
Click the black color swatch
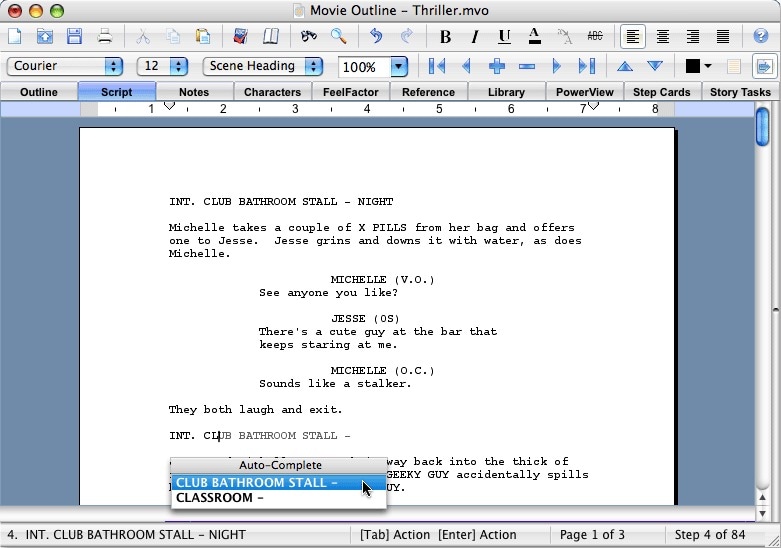pos(693,66)
